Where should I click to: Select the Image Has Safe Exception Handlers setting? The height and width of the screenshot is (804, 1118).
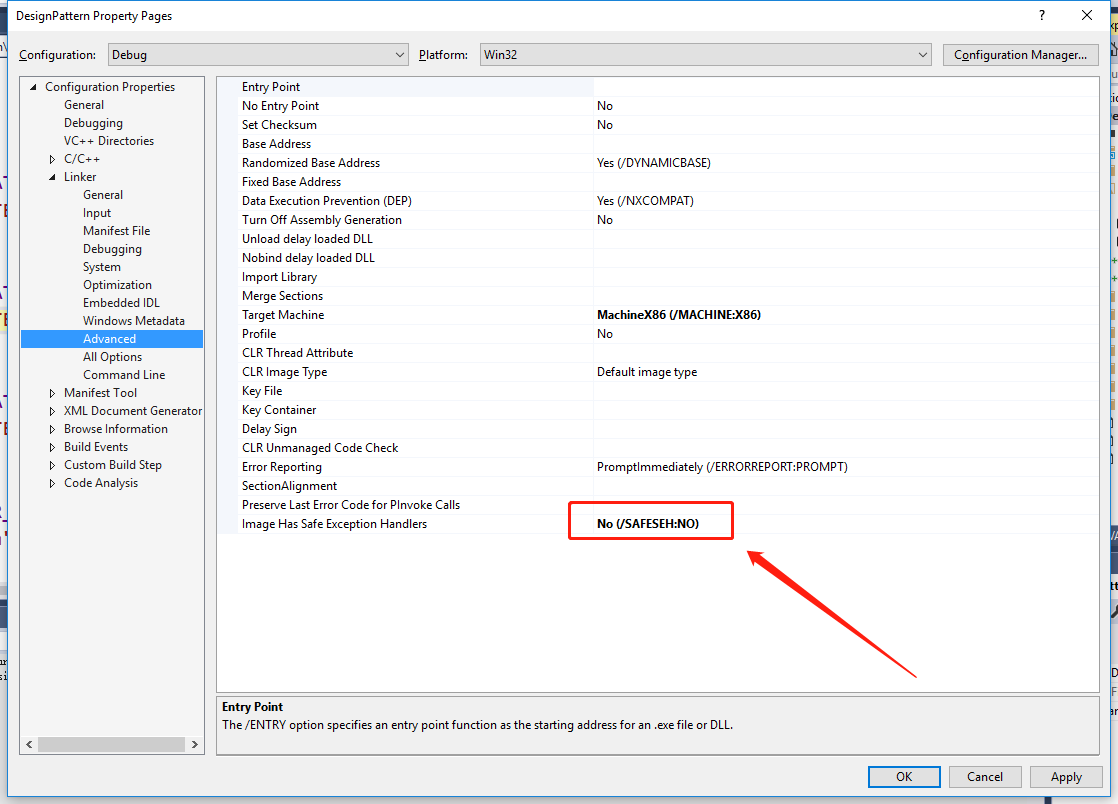point(334,523)
